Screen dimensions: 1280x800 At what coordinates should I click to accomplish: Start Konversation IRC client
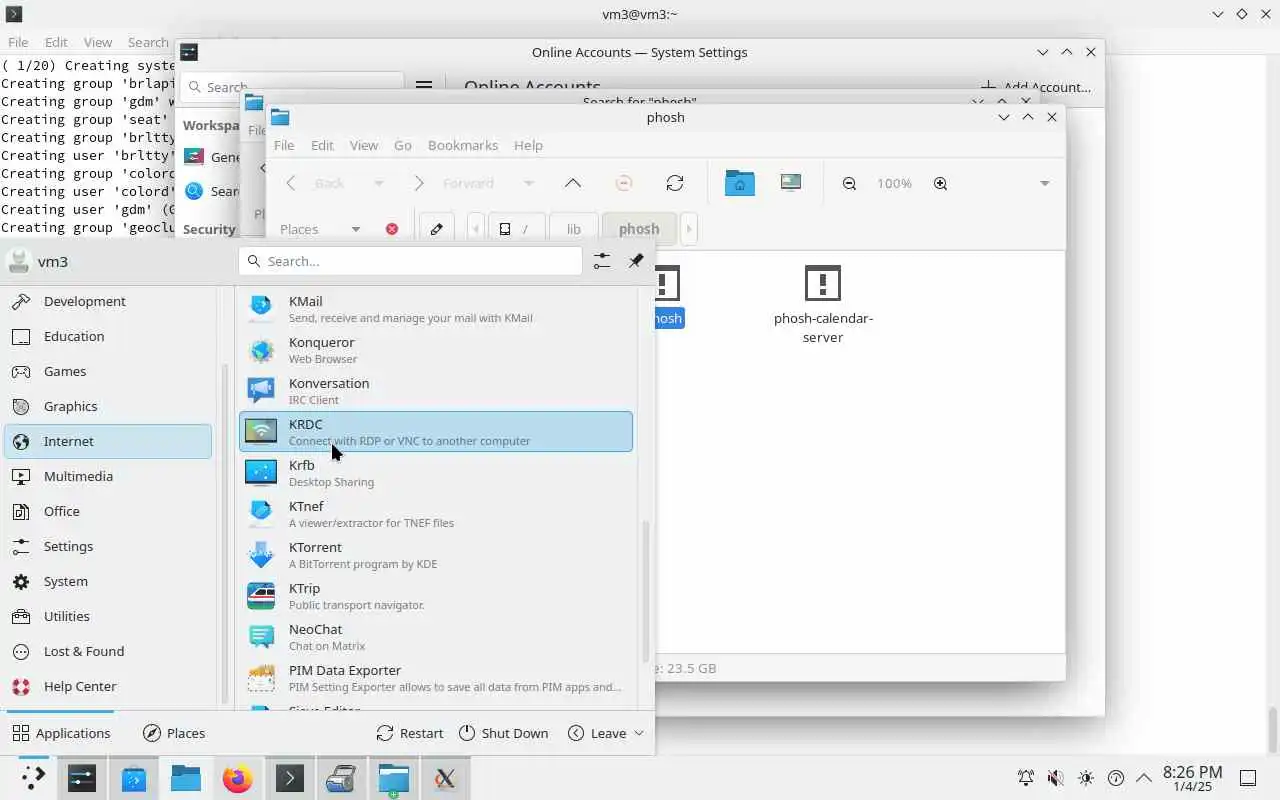436,391
